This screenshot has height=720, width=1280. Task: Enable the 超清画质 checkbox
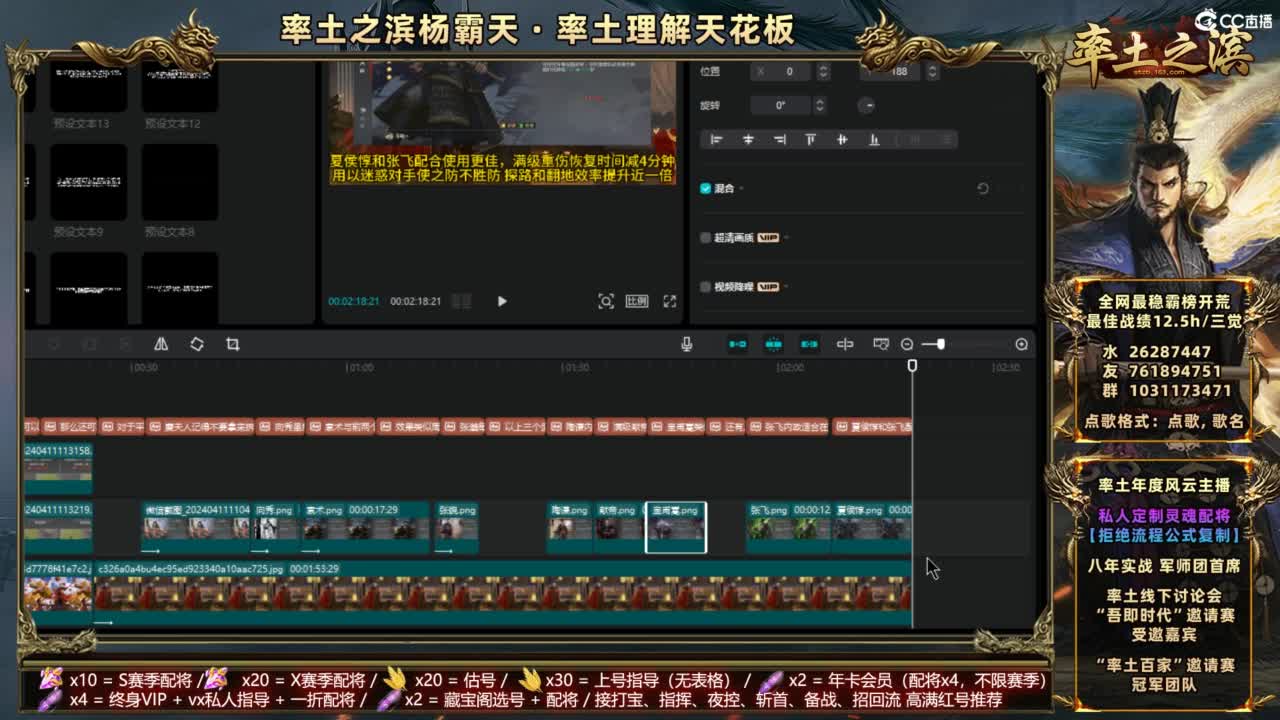tap(706, 238)
